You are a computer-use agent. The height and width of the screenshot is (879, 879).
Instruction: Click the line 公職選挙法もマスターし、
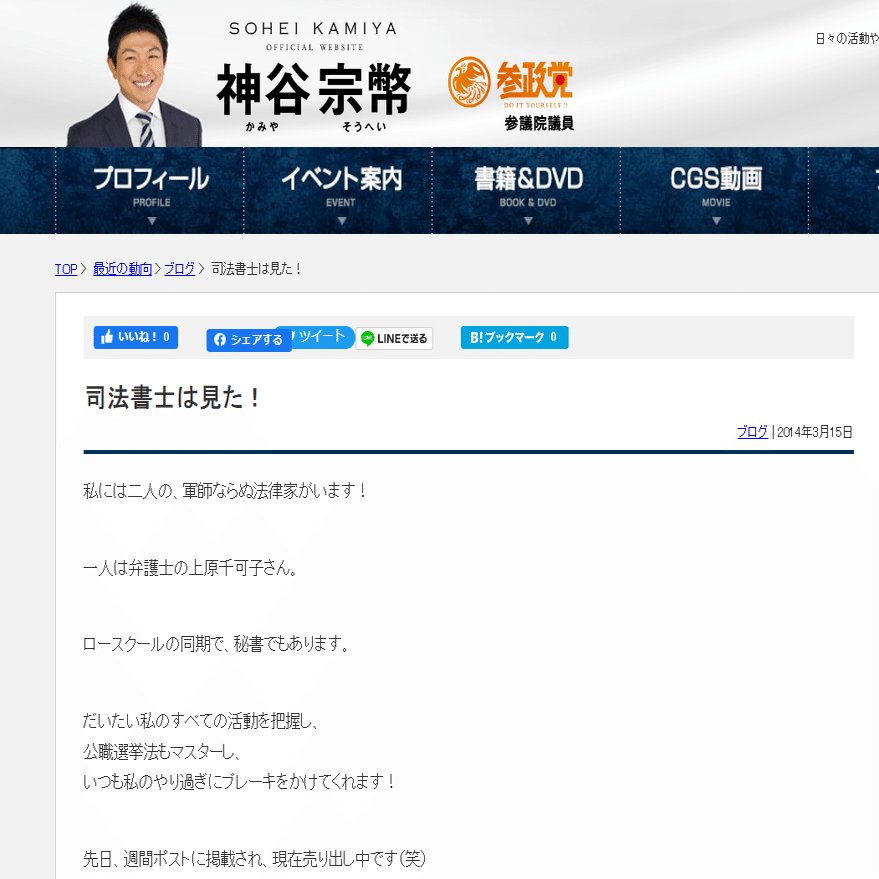[x=161, y=752]
